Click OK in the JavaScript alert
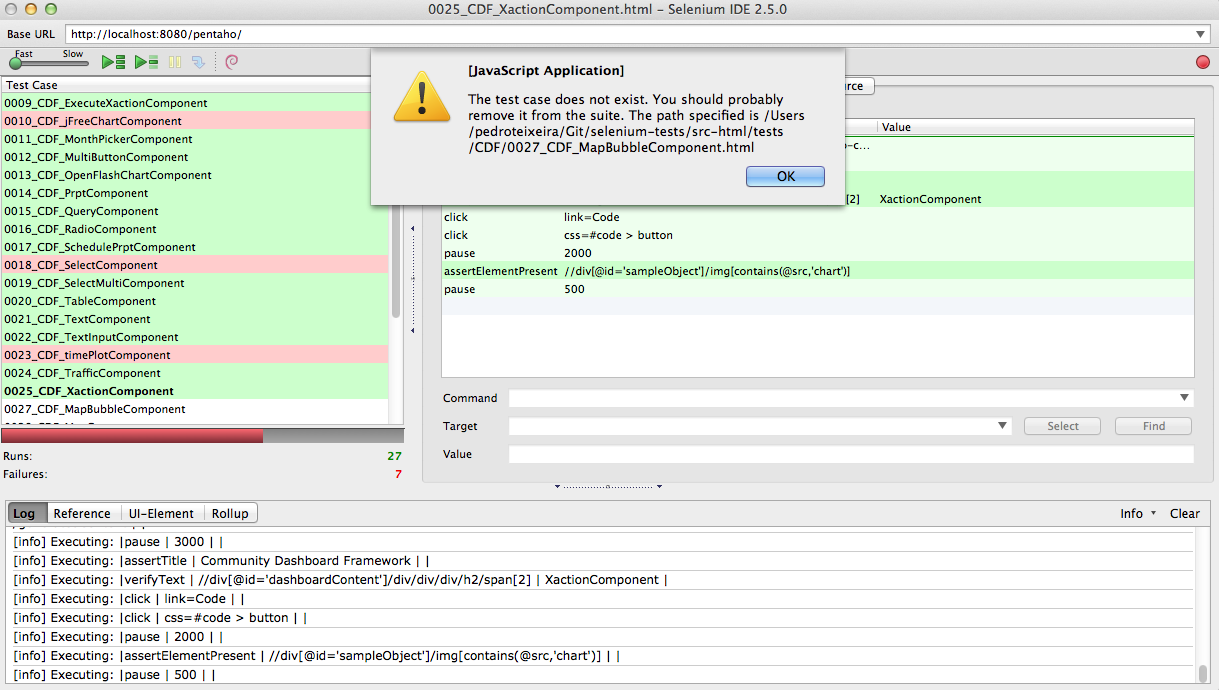 pos(785,176)
